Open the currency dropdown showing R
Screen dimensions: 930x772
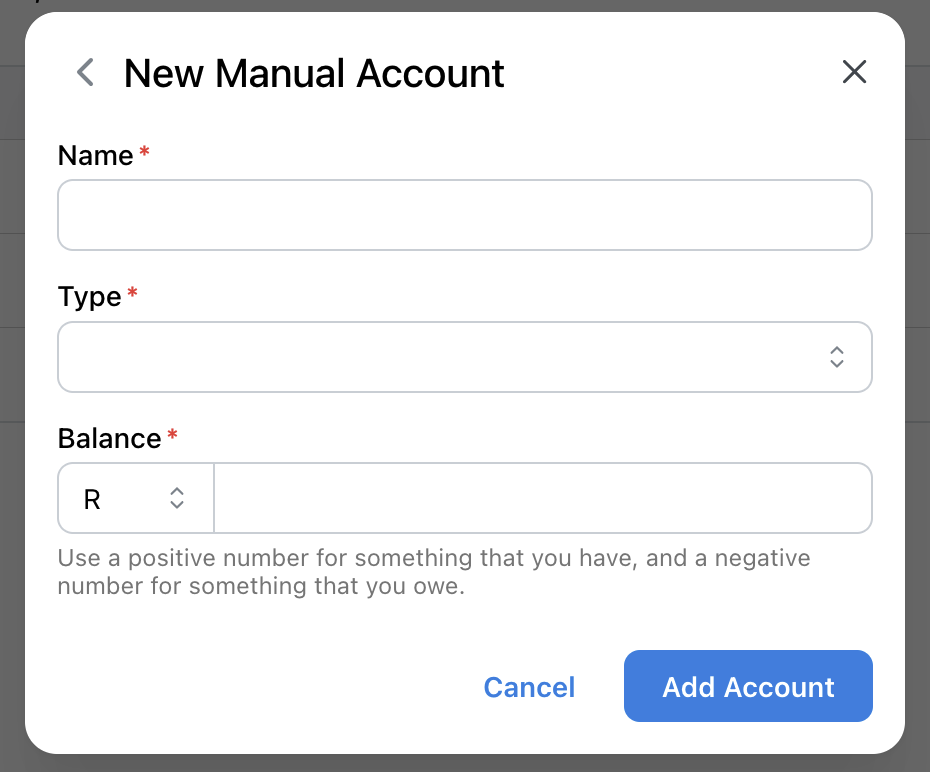point(135,498)
